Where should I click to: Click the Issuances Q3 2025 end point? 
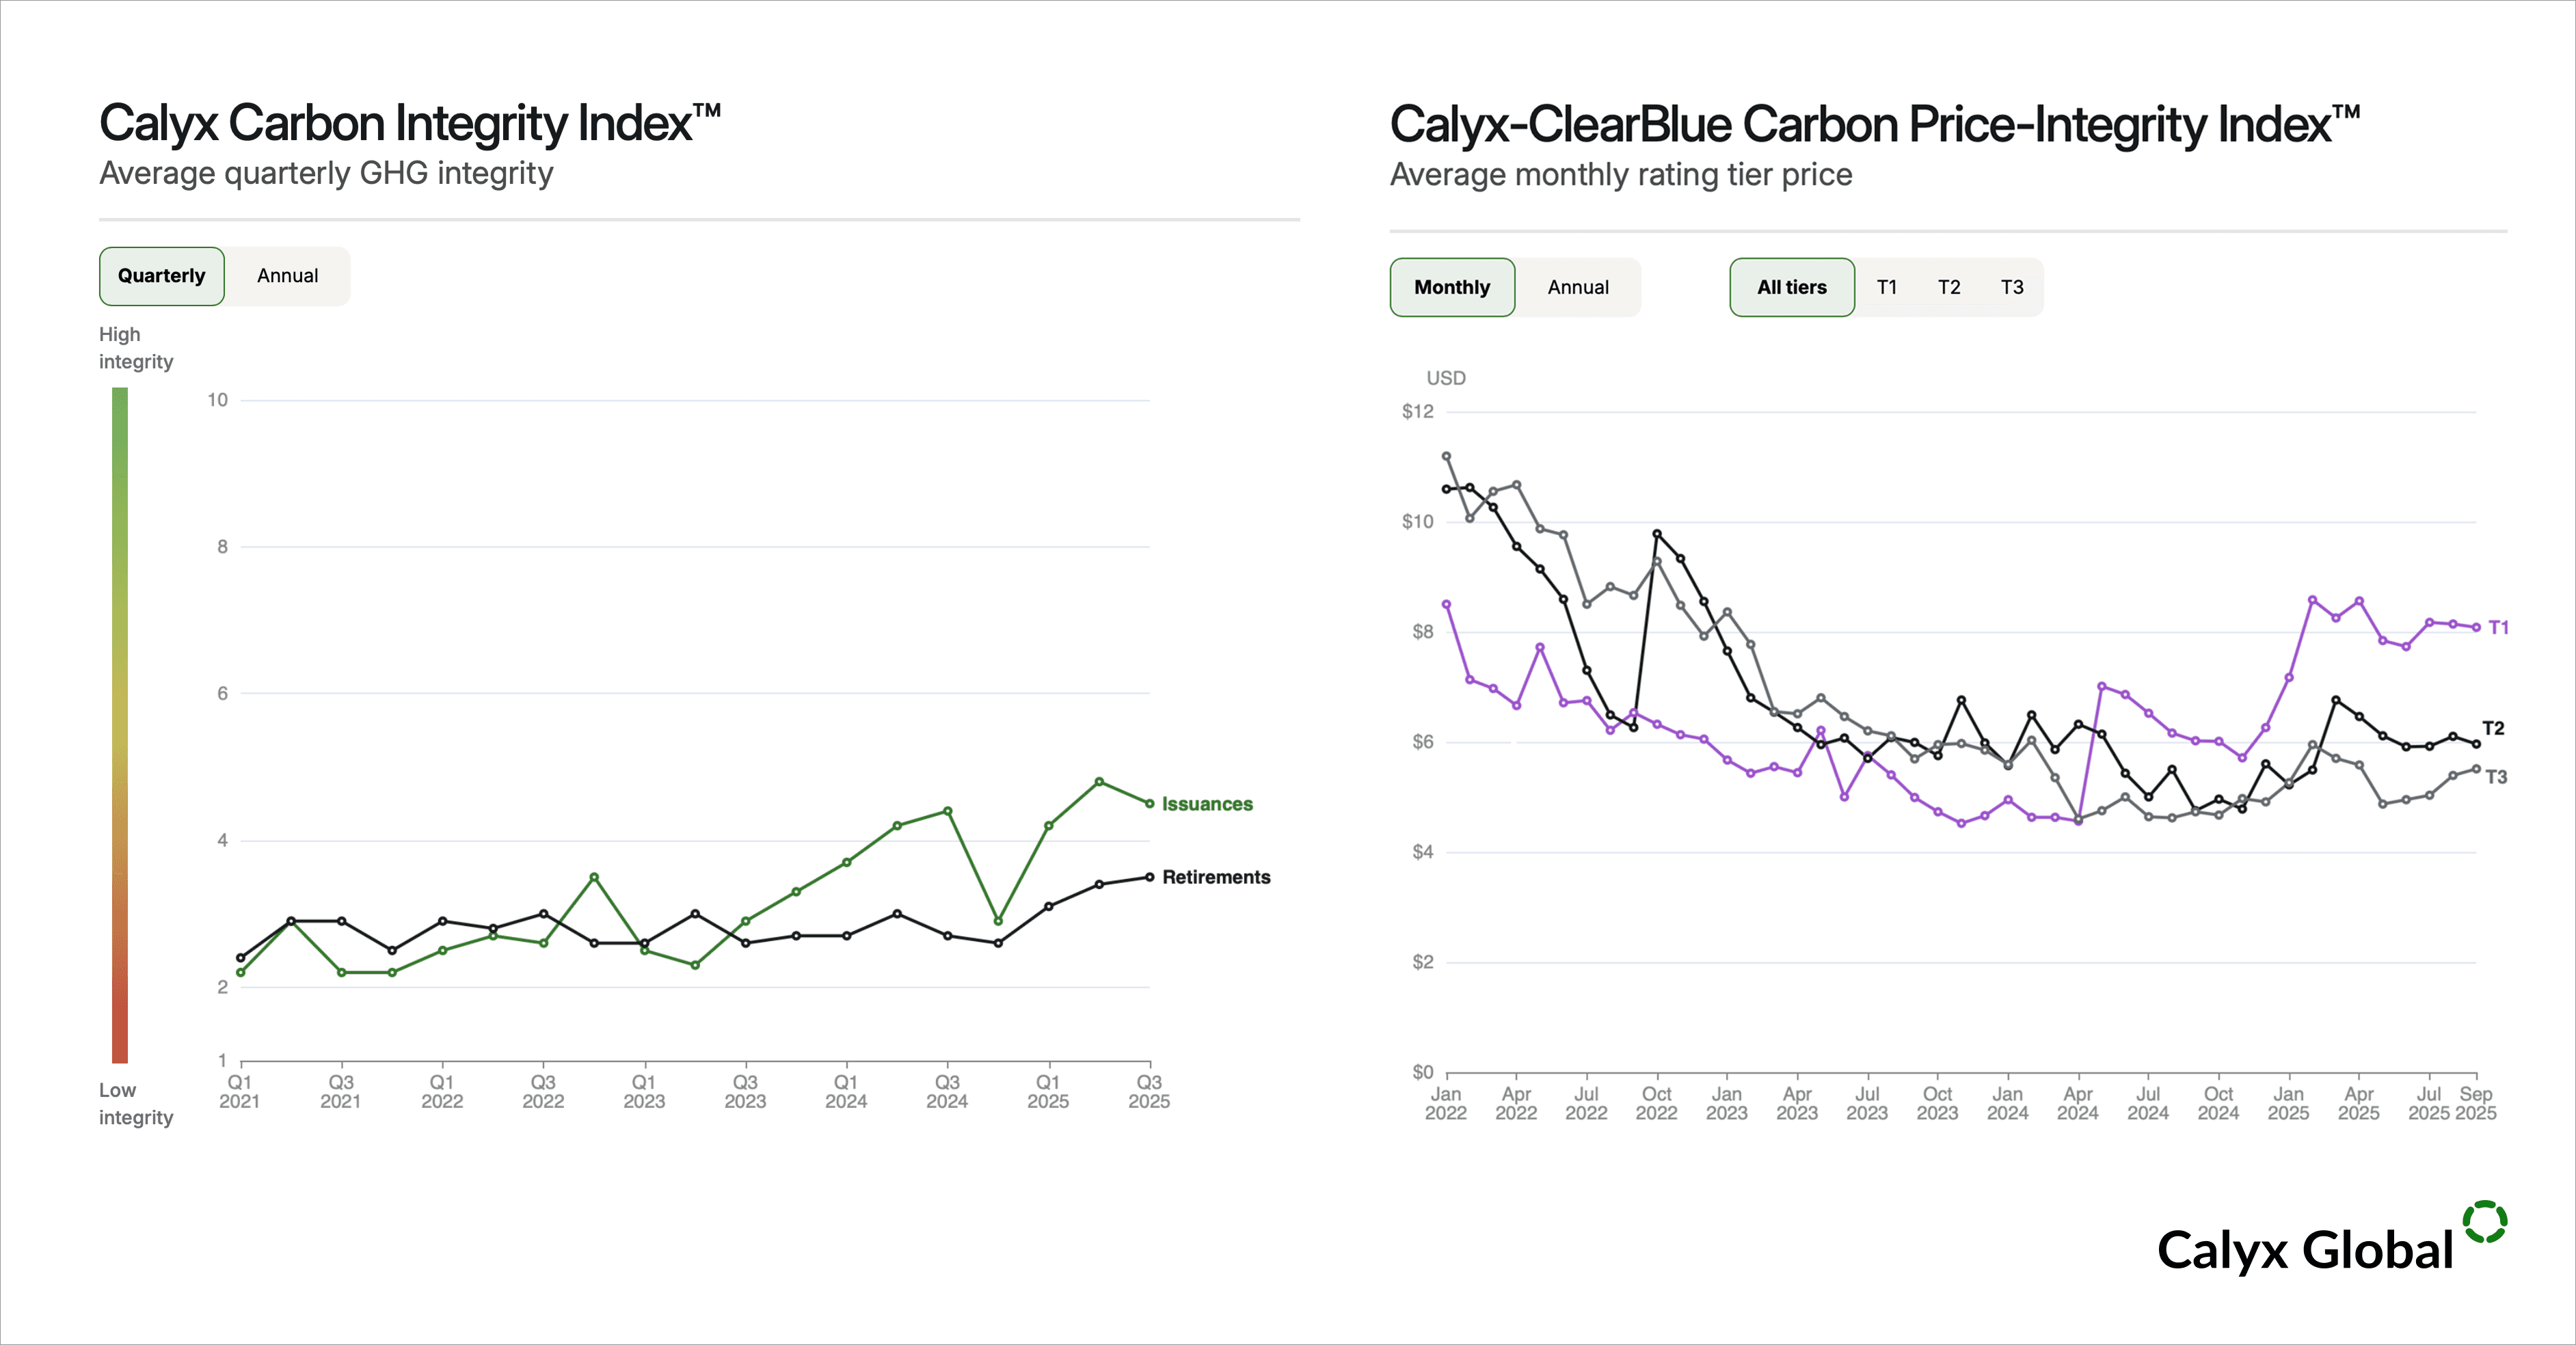pyautogui.click(x=1150, y=803)
